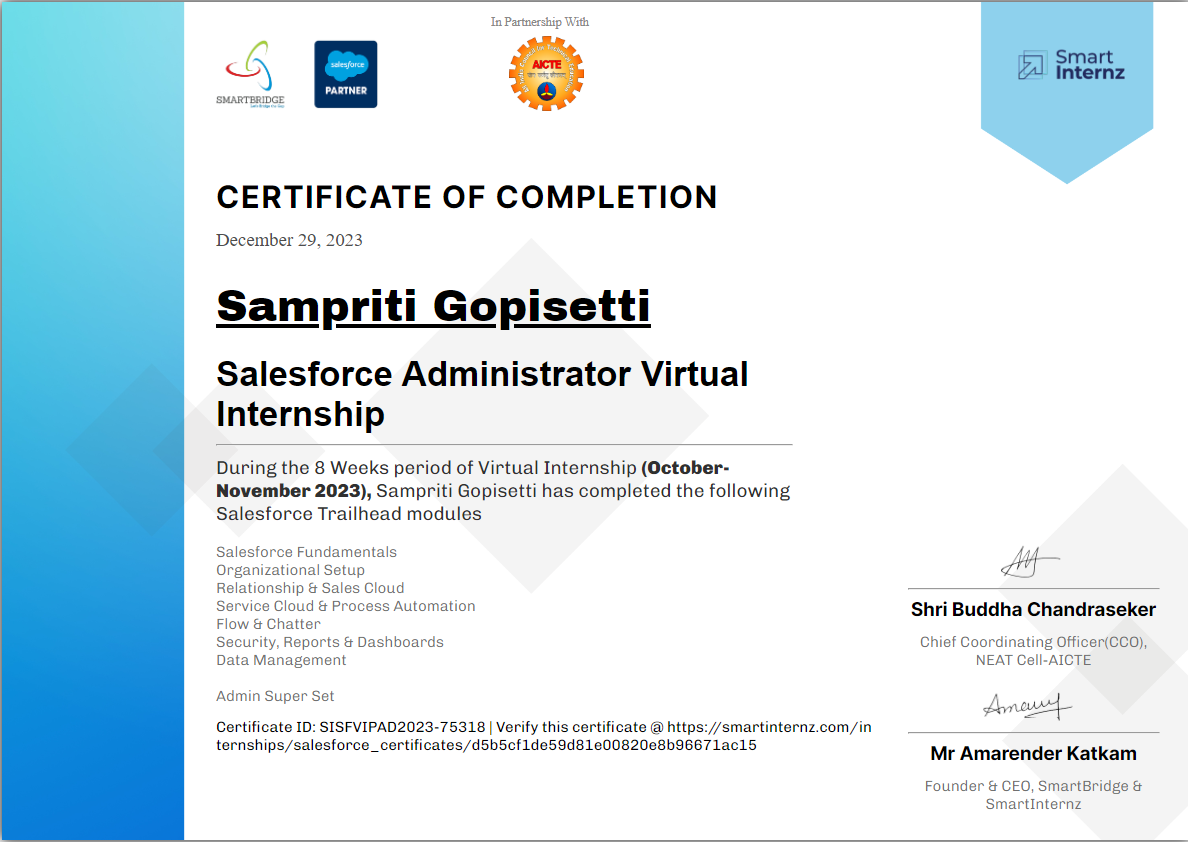Click the name Sampriti Gopisetti heading
This screenshot has height=842, width=1188.
[x=433, y=307]
